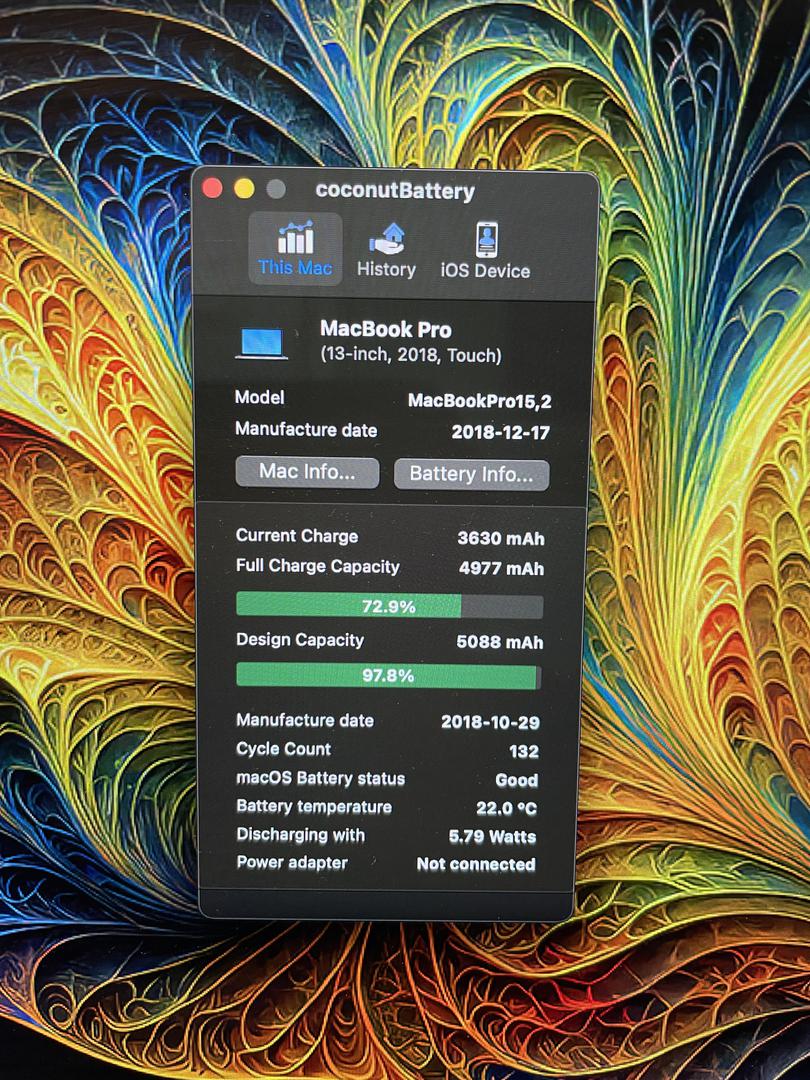
Task: Click the macOS Battery status label
Action: [320, 778]
